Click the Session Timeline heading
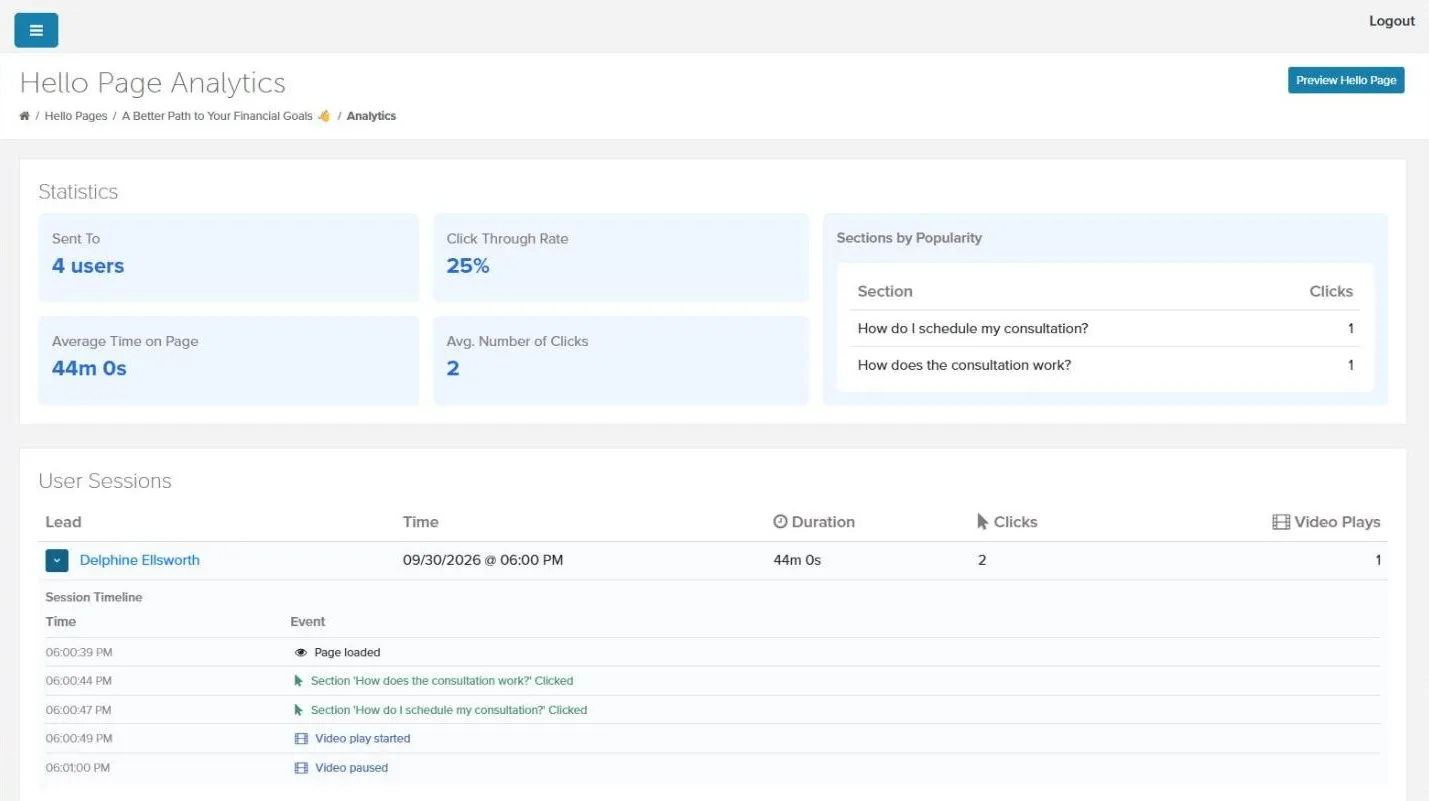The height and width of the screenshot is (801, 1429). click(x=94, y=597)
